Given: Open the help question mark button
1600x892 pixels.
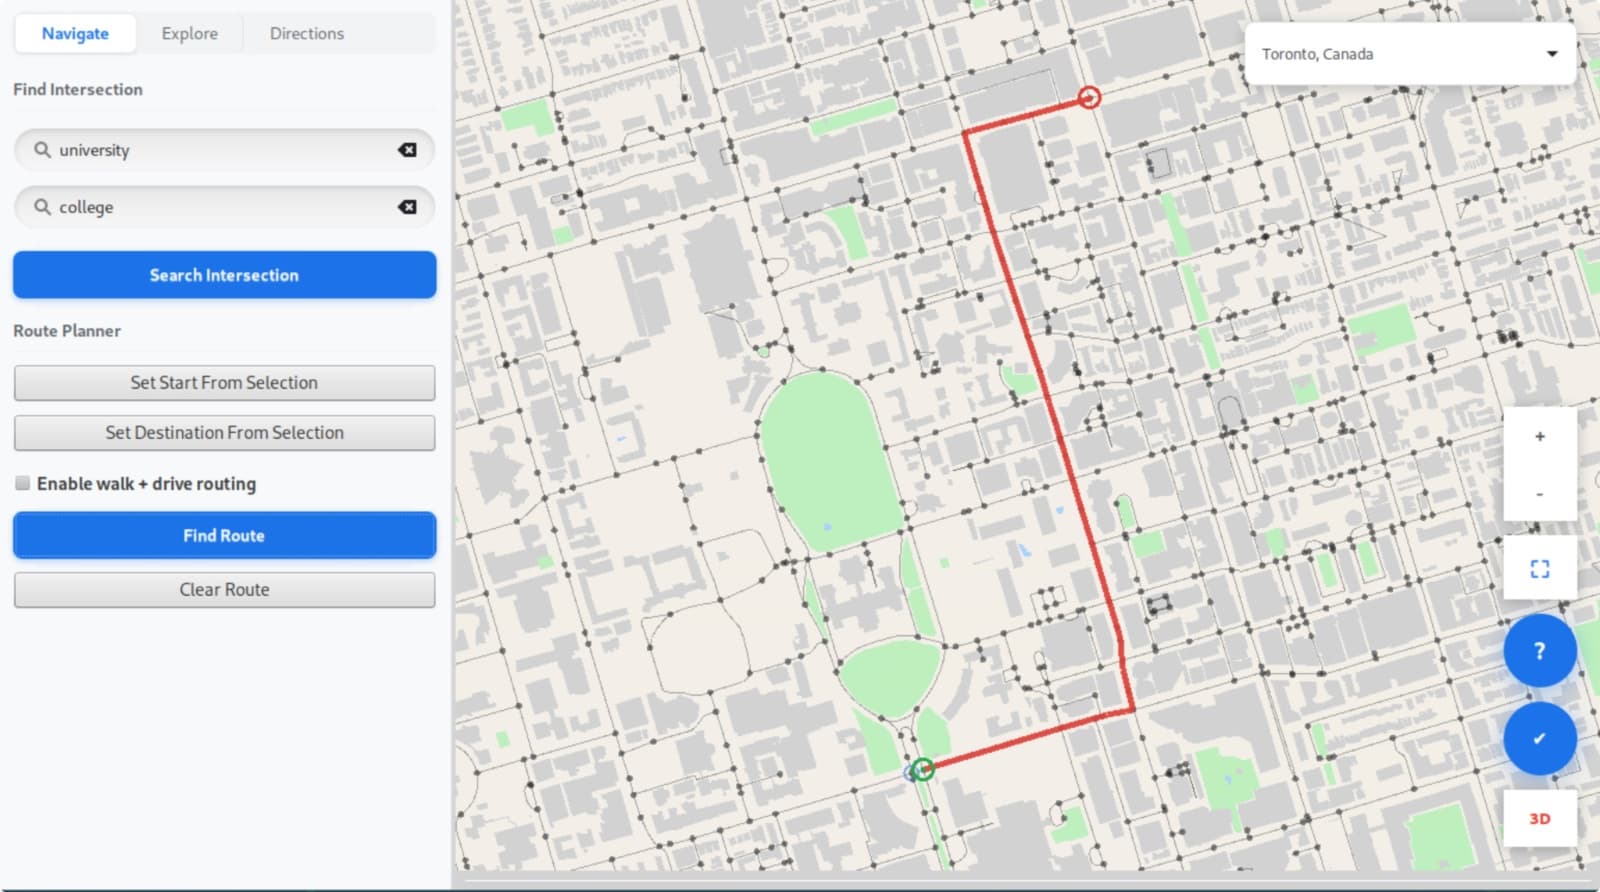Looking at the screenshot, I should (1540, 651).
